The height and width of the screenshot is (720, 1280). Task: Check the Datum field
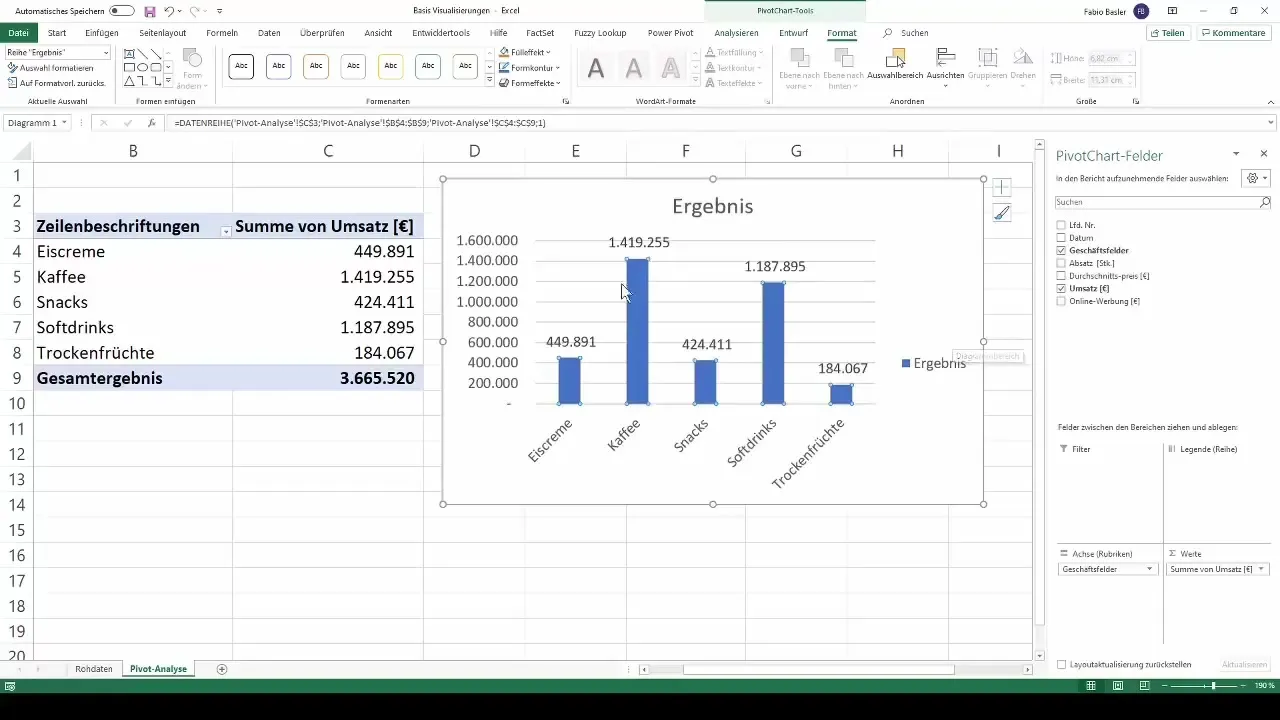(x=1061, y=238)
